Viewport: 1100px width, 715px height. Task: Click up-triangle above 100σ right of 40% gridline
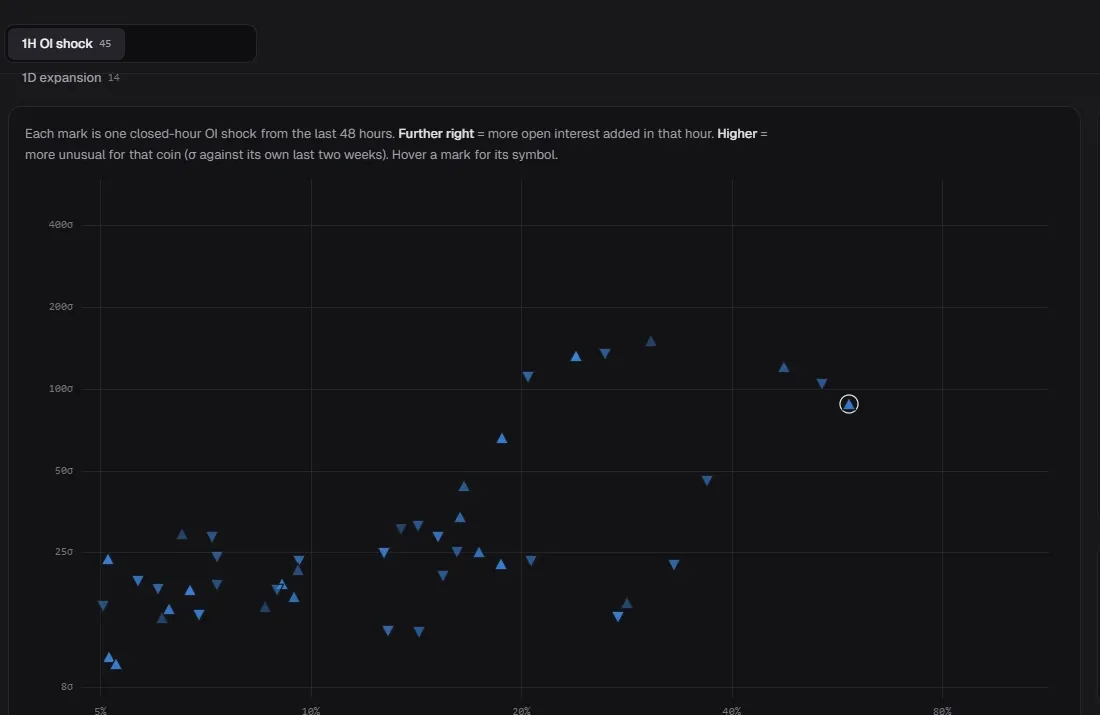point(784,367)
